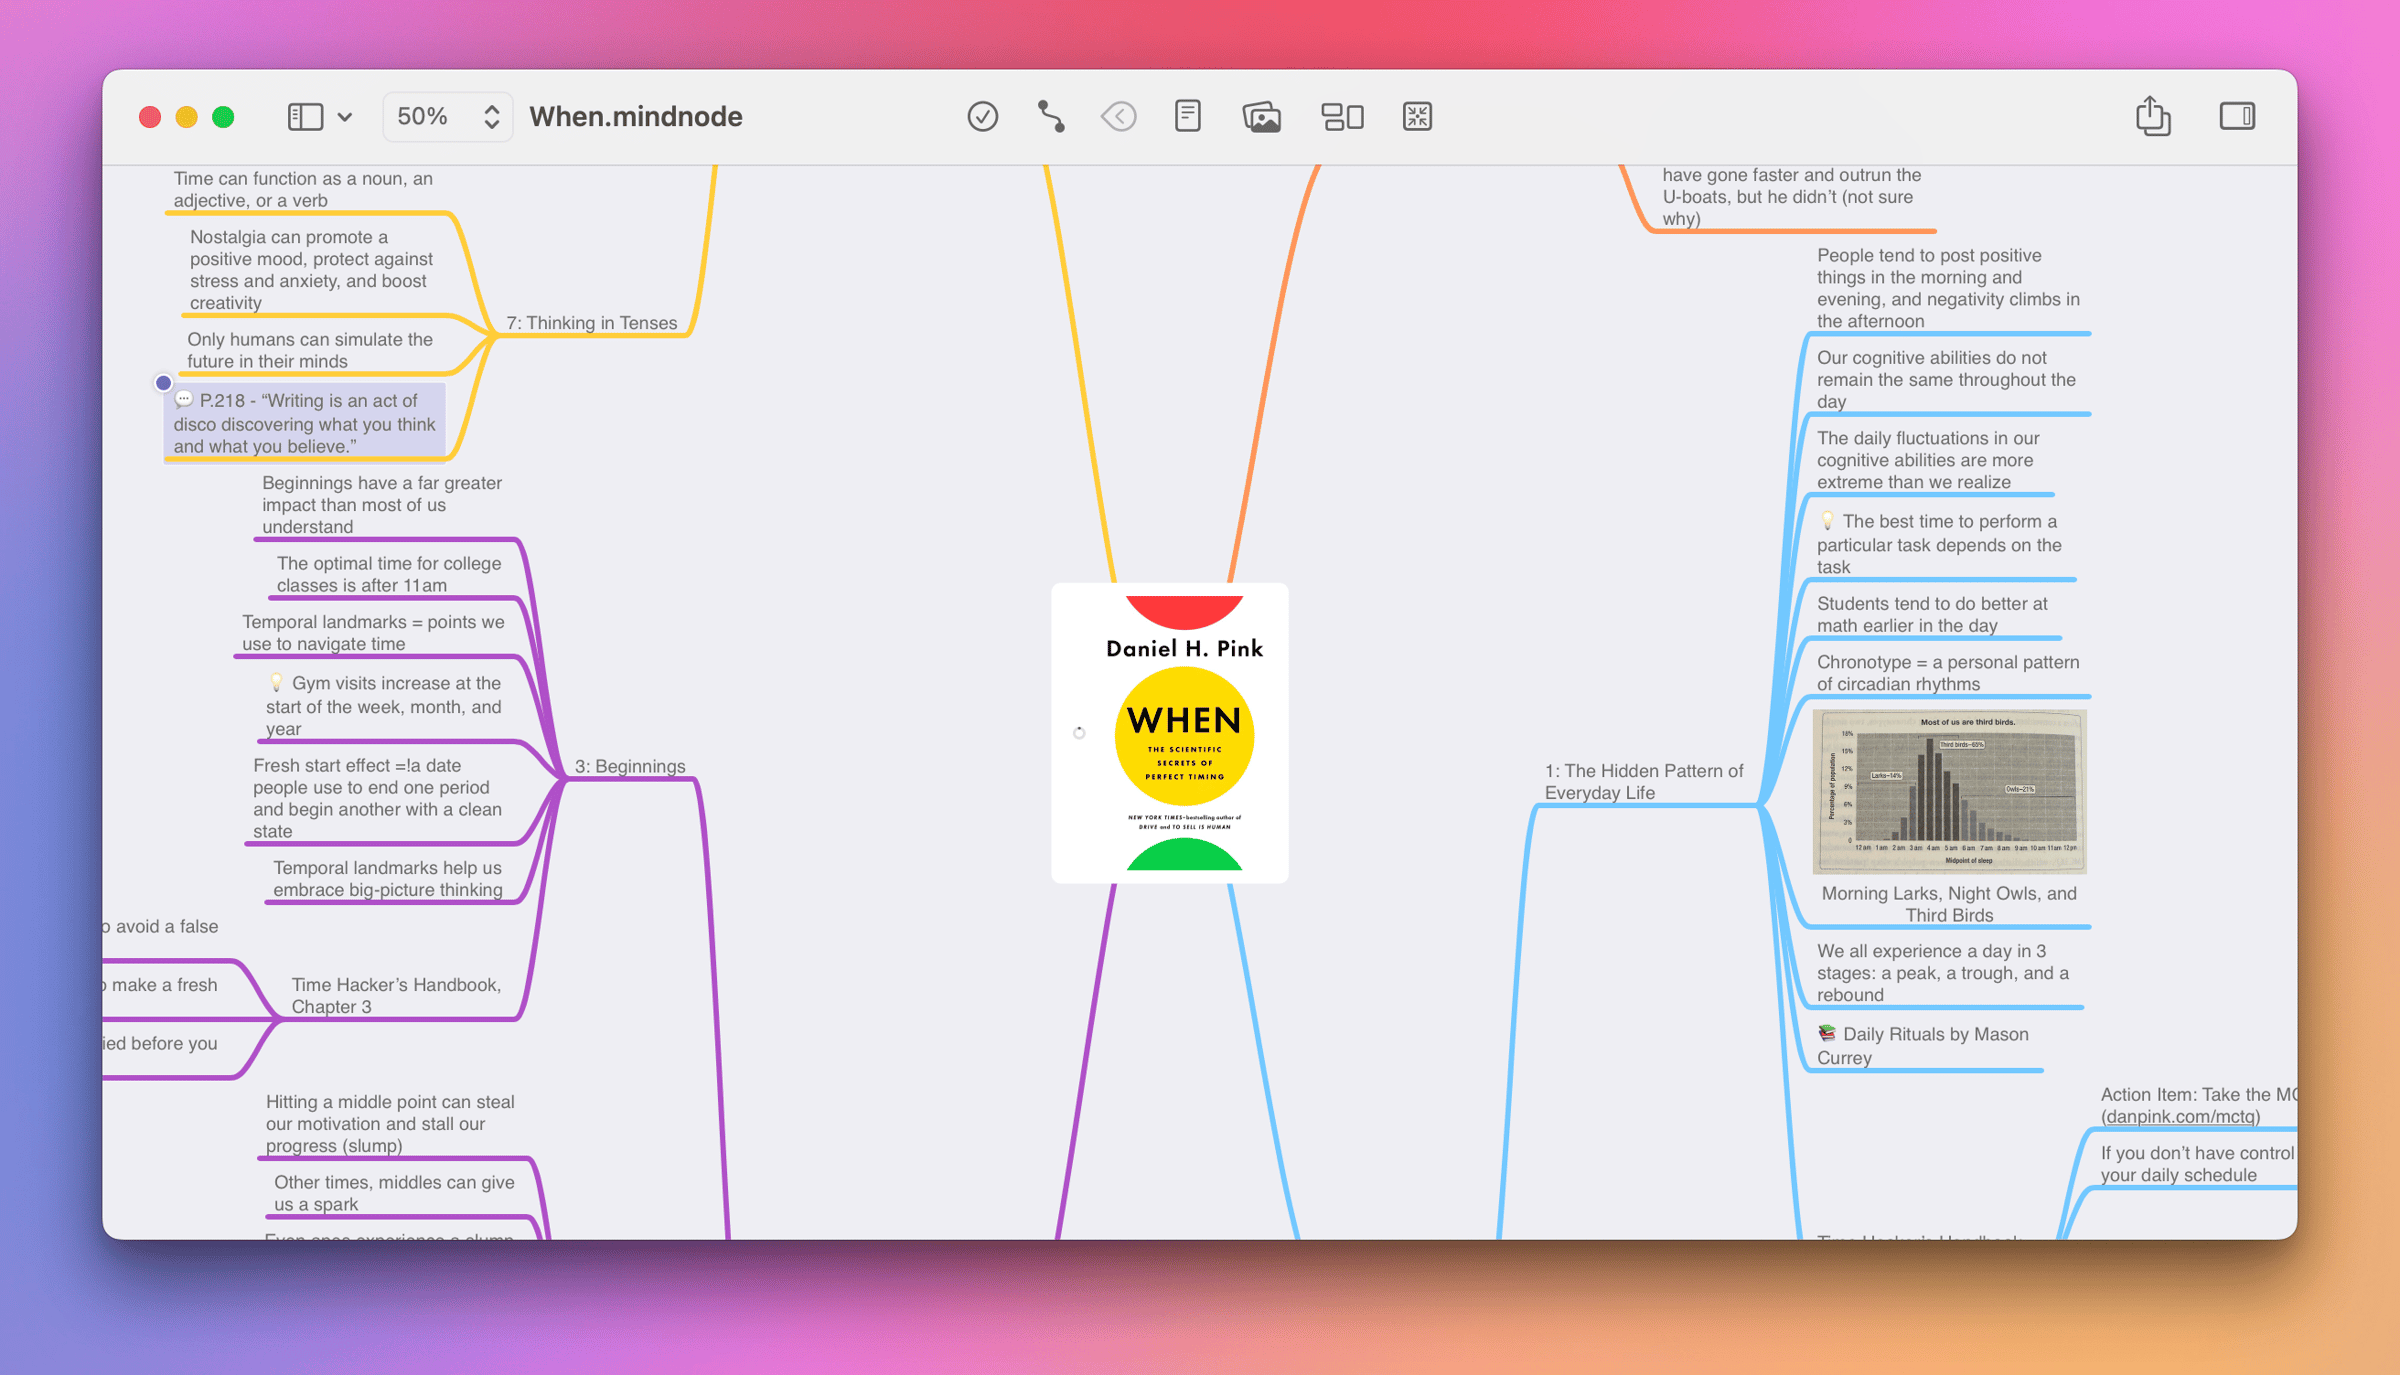Image resolution: width=2400 pixels, height=1375 pixels.
Task: Click the add image toolbar icon
Action: point(1261,117)
